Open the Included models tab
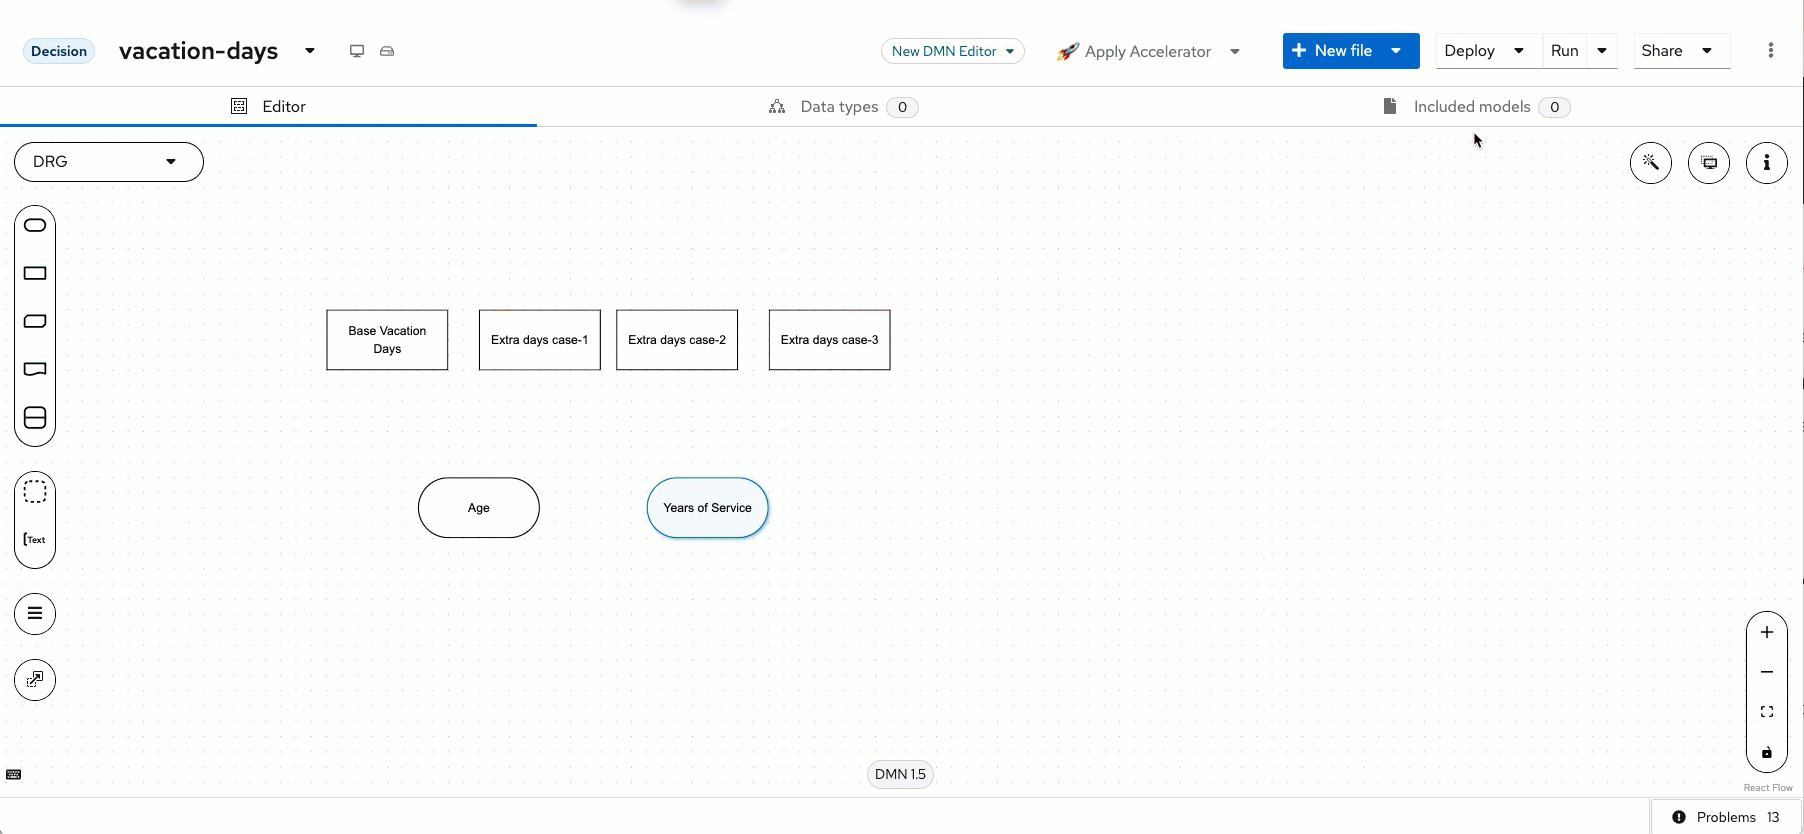Image resolution: width=1804 pixels, height=834 pixels. (x=1471, y=107)
